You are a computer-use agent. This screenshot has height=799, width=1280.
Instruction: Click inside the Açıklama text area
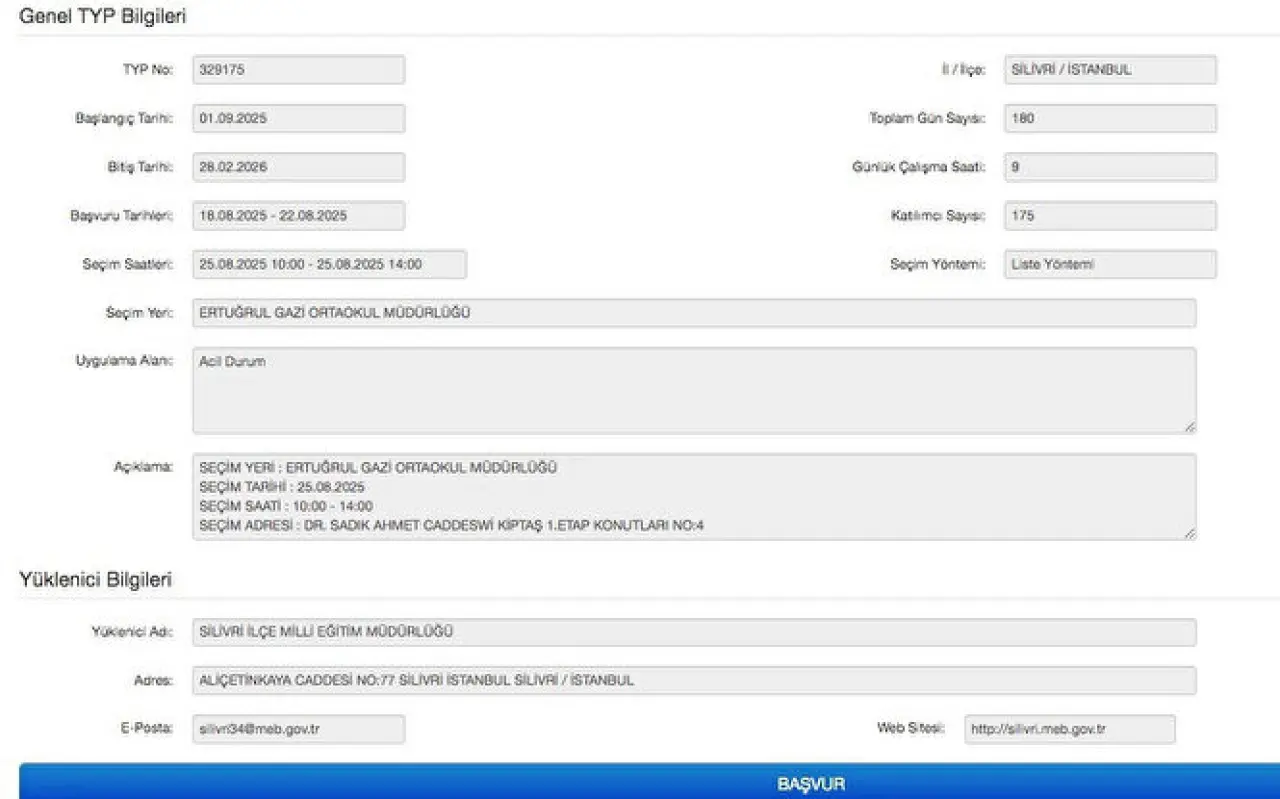tap(694, 497)
